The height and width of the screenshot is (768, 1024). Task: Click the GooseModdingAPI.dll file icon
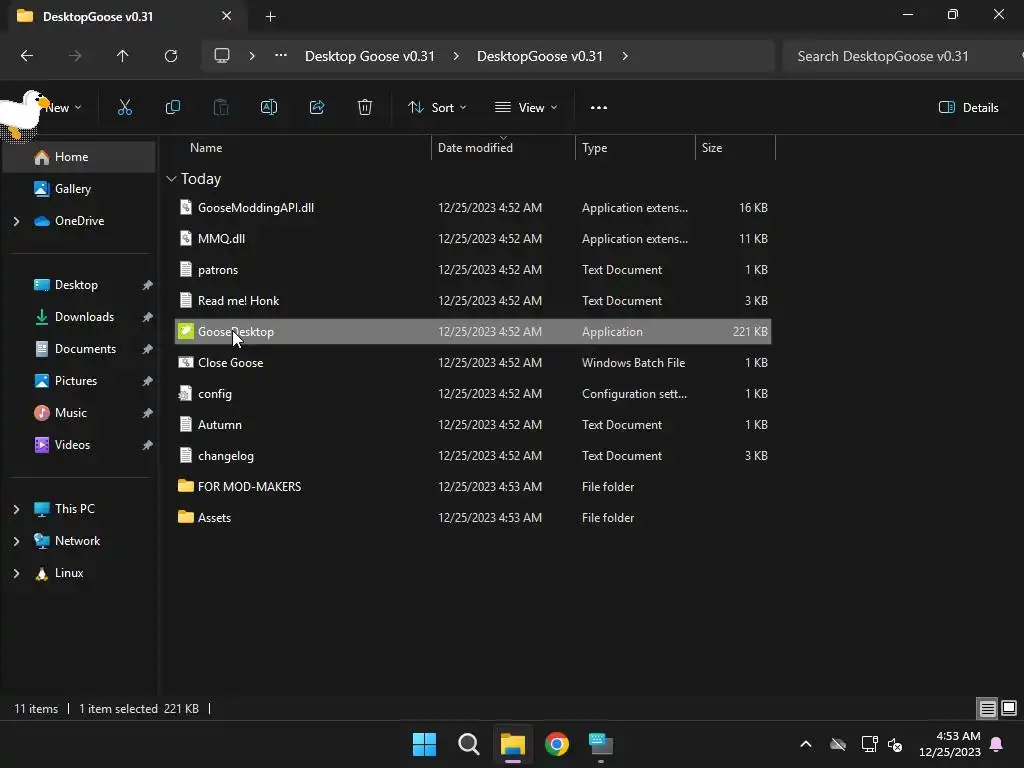[186, 208]
